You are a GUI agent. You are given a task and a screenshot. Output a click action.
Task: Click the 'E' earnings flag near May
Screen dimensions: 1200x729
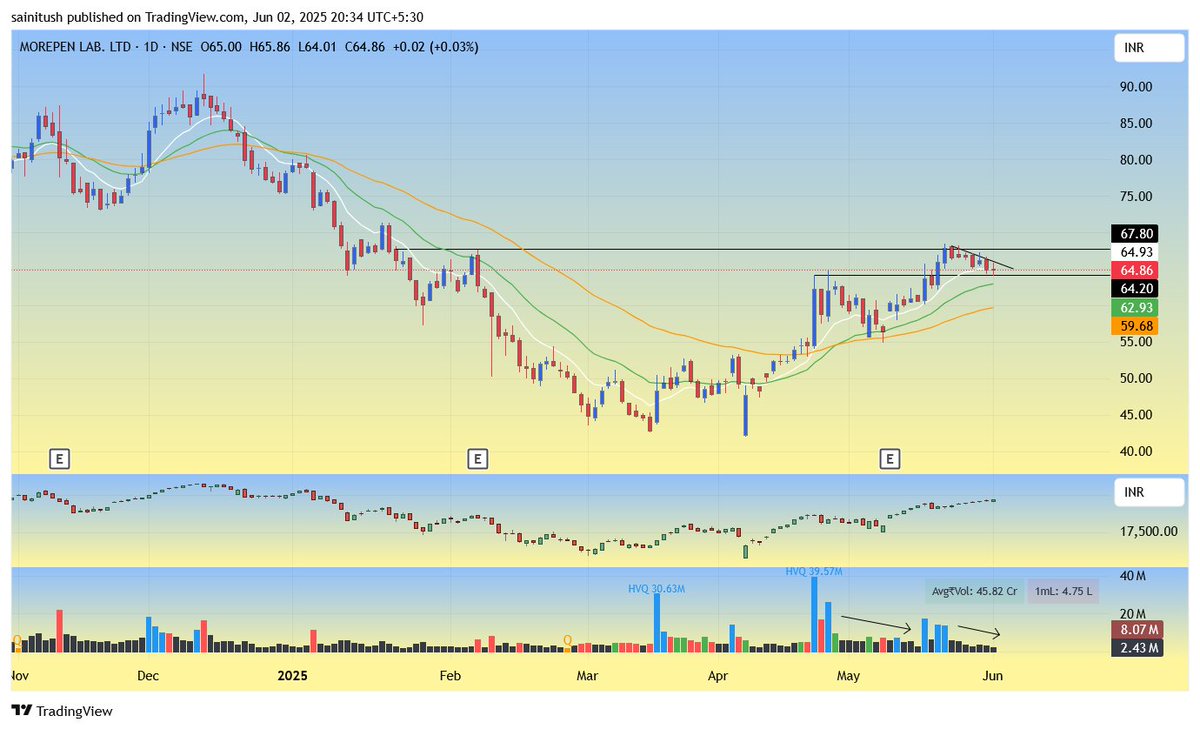click(x=890, y=458)
